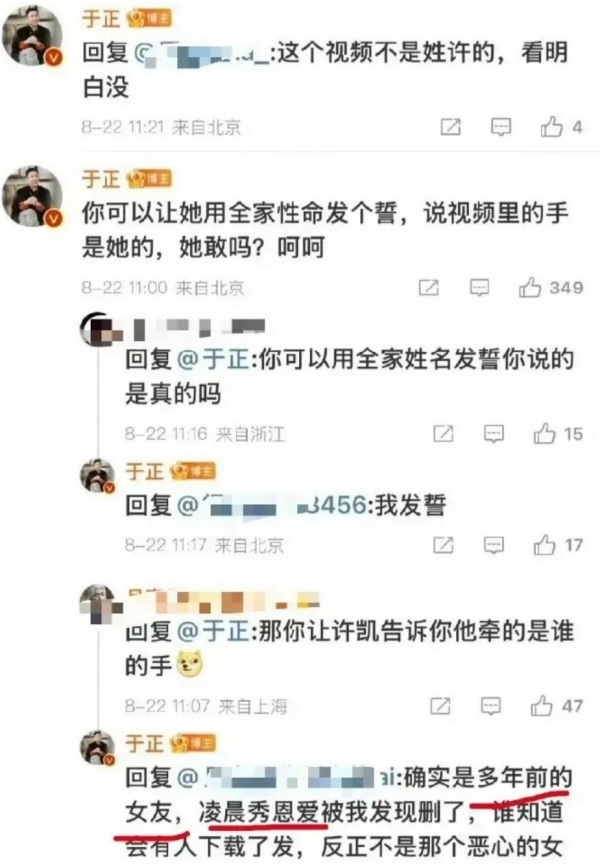The height and width of the screenshot is (864, 600).
Task: Open 于正 username in the second comment
Action: (x=101, y=179)
